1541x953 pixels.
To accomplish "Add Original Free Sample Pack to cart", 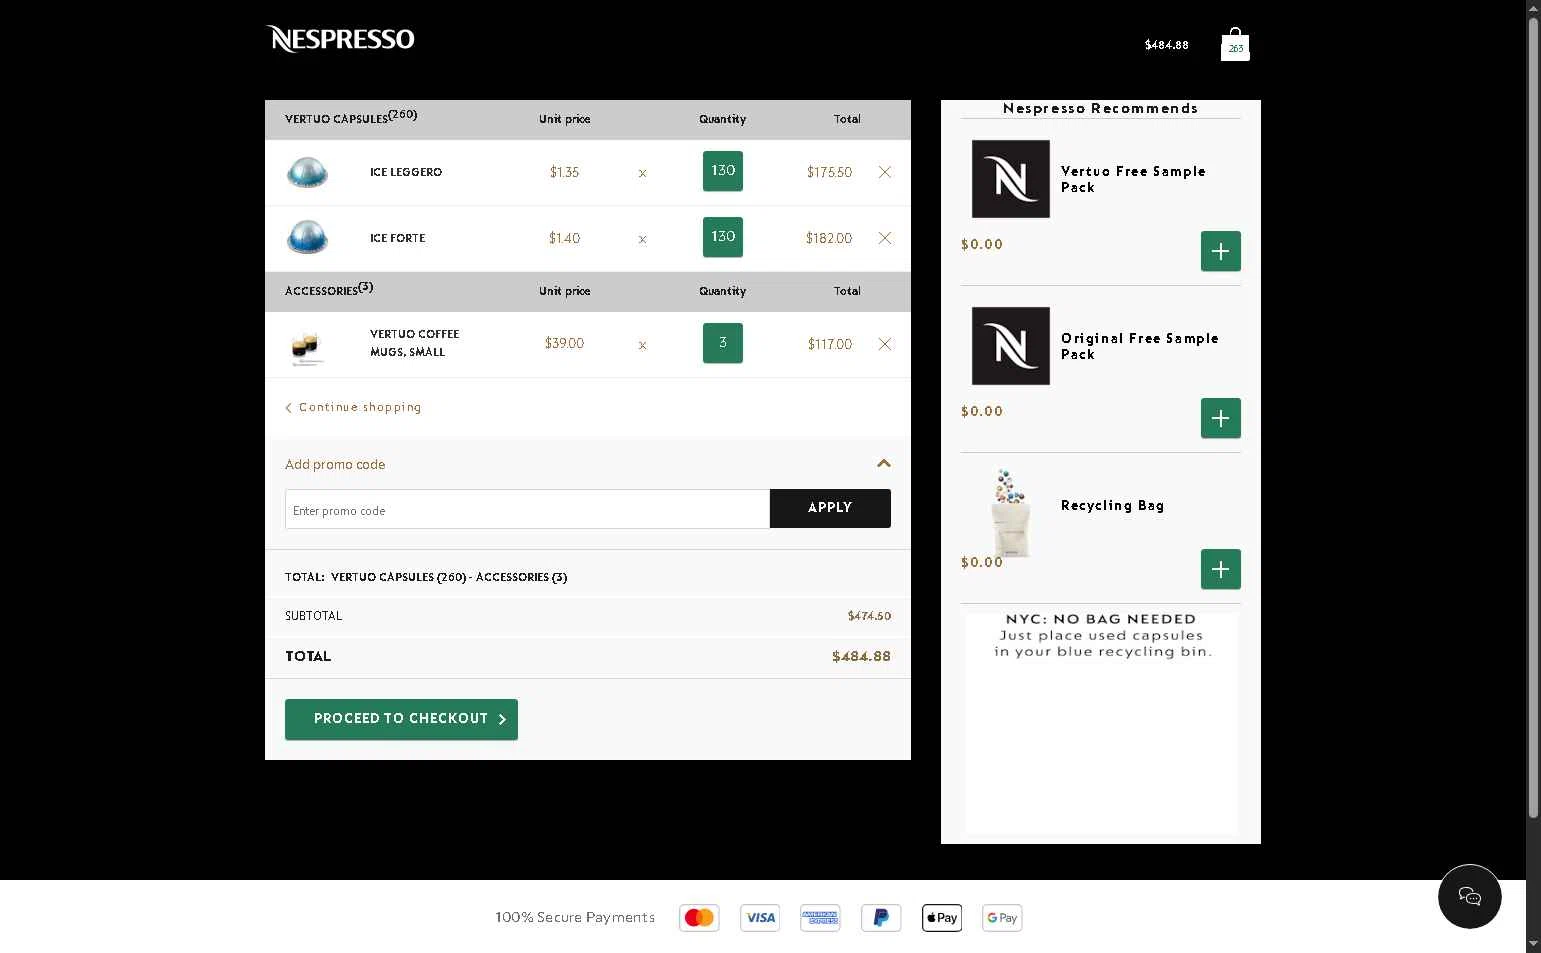I will (x=1221, y=418).
